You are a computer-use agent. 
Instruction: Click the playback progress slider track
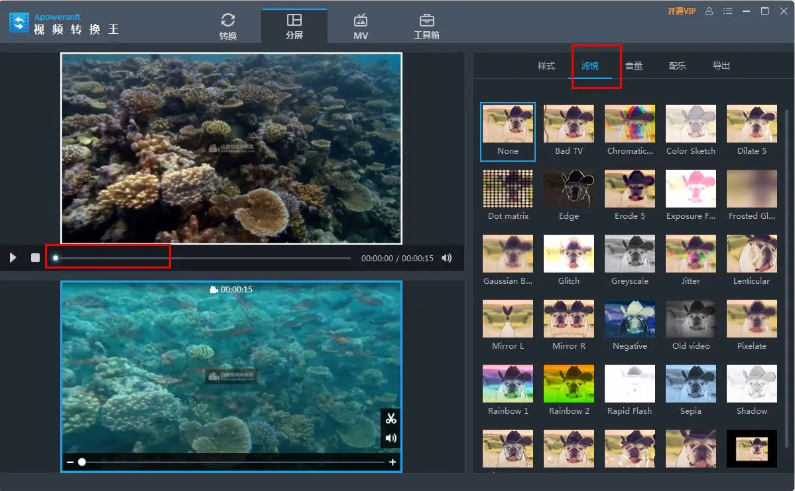click(200, 258)
